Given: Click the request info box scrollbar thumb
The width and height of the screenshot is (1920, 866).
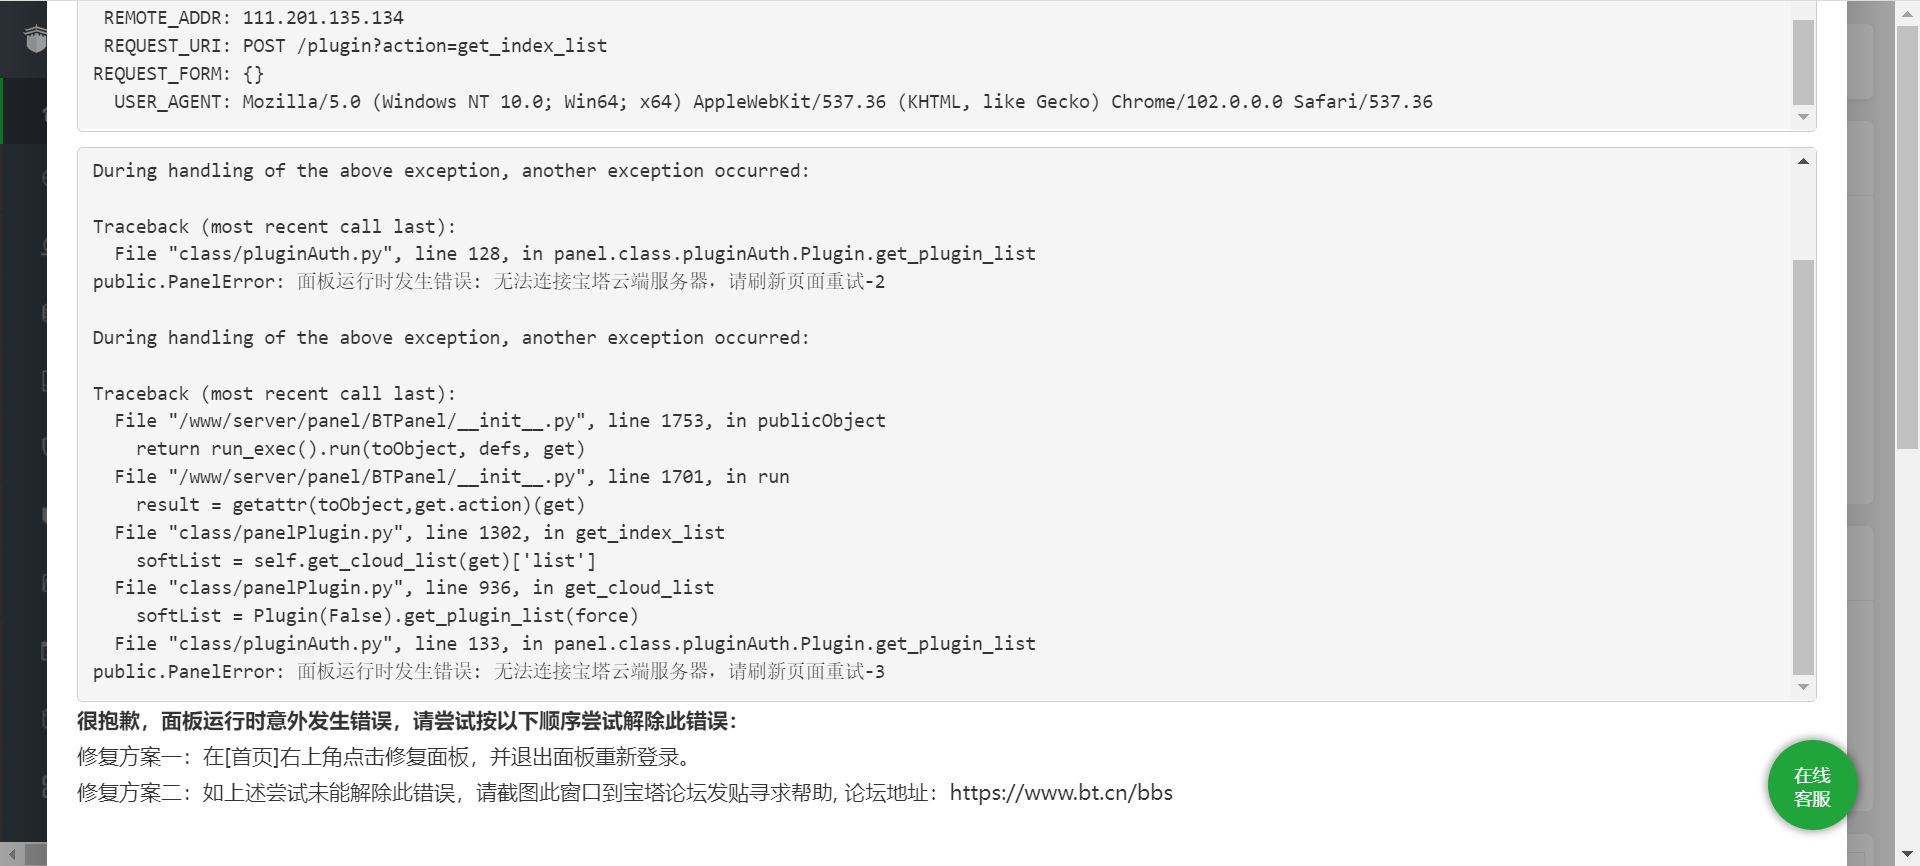Looking at the screenshot, I should point(1803,62).
